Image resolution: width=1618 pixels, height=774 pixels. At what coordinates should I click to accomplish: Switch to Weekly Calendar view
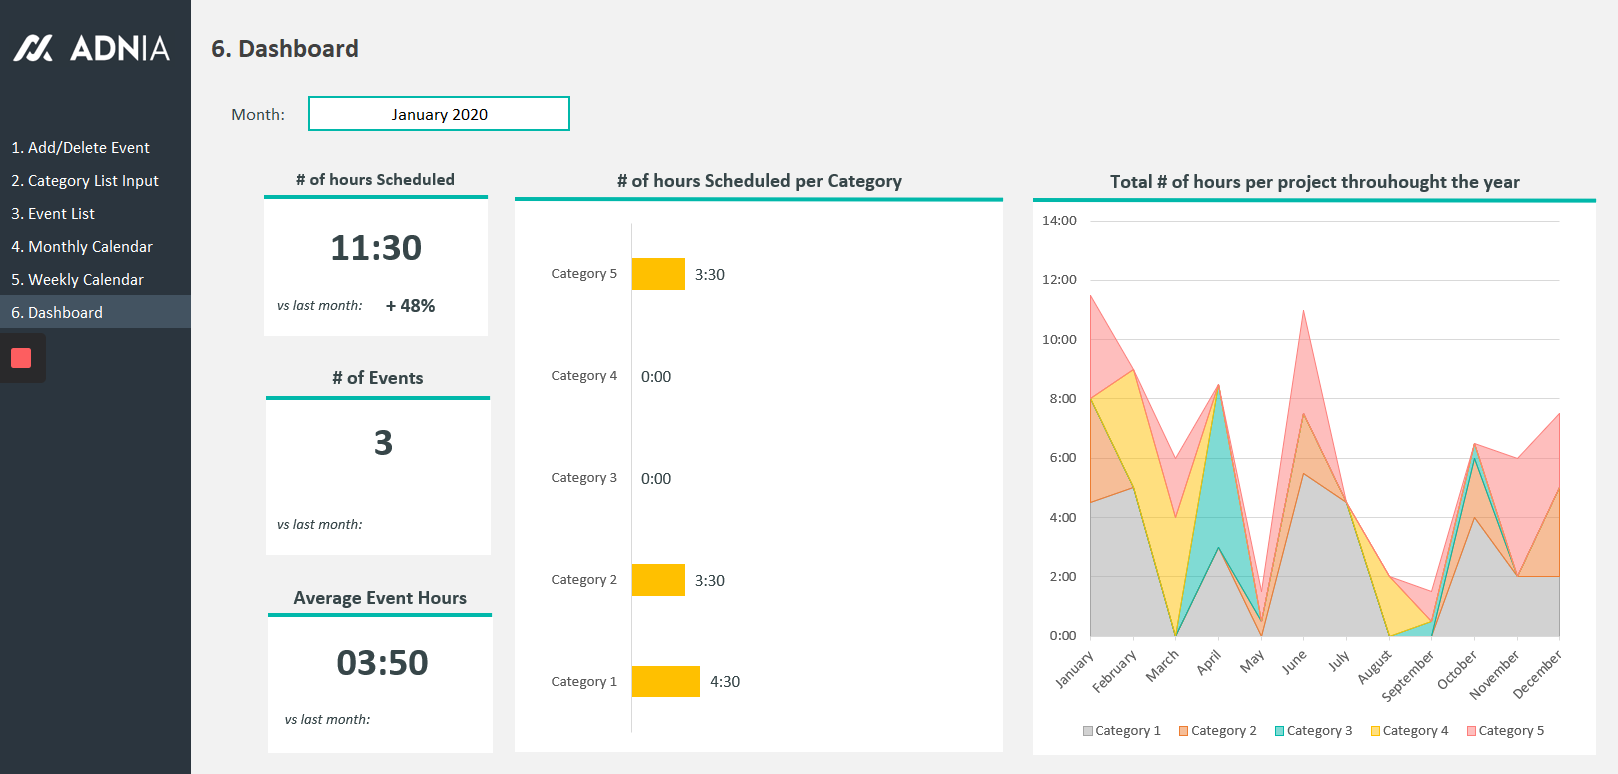[77, 279]
